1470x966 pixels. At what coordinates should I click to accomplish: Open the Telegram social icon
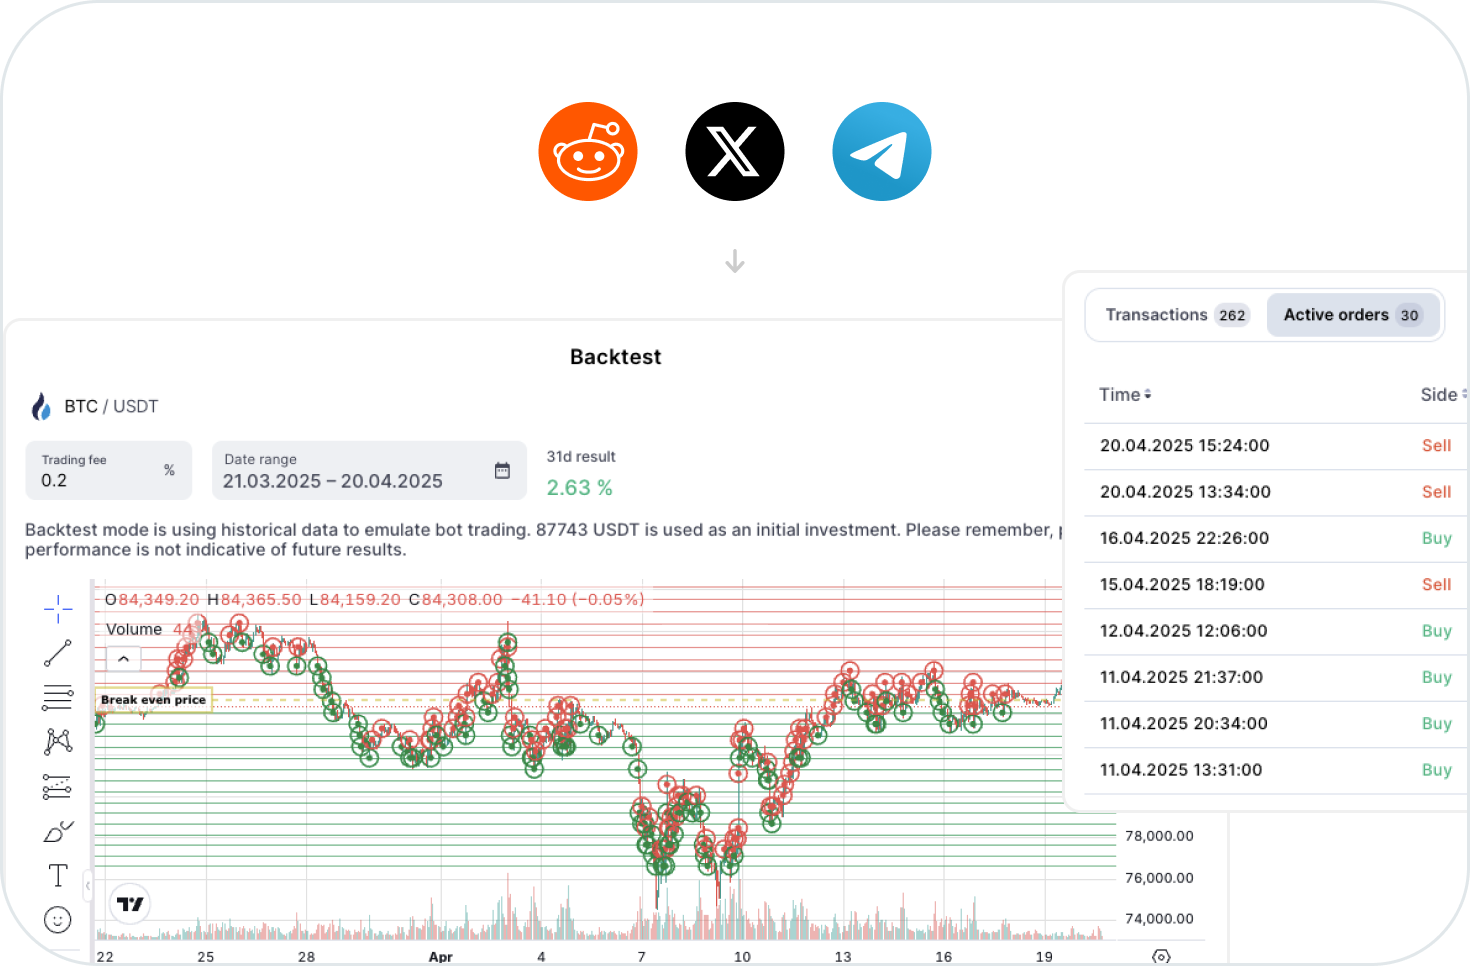coord(882,152)
